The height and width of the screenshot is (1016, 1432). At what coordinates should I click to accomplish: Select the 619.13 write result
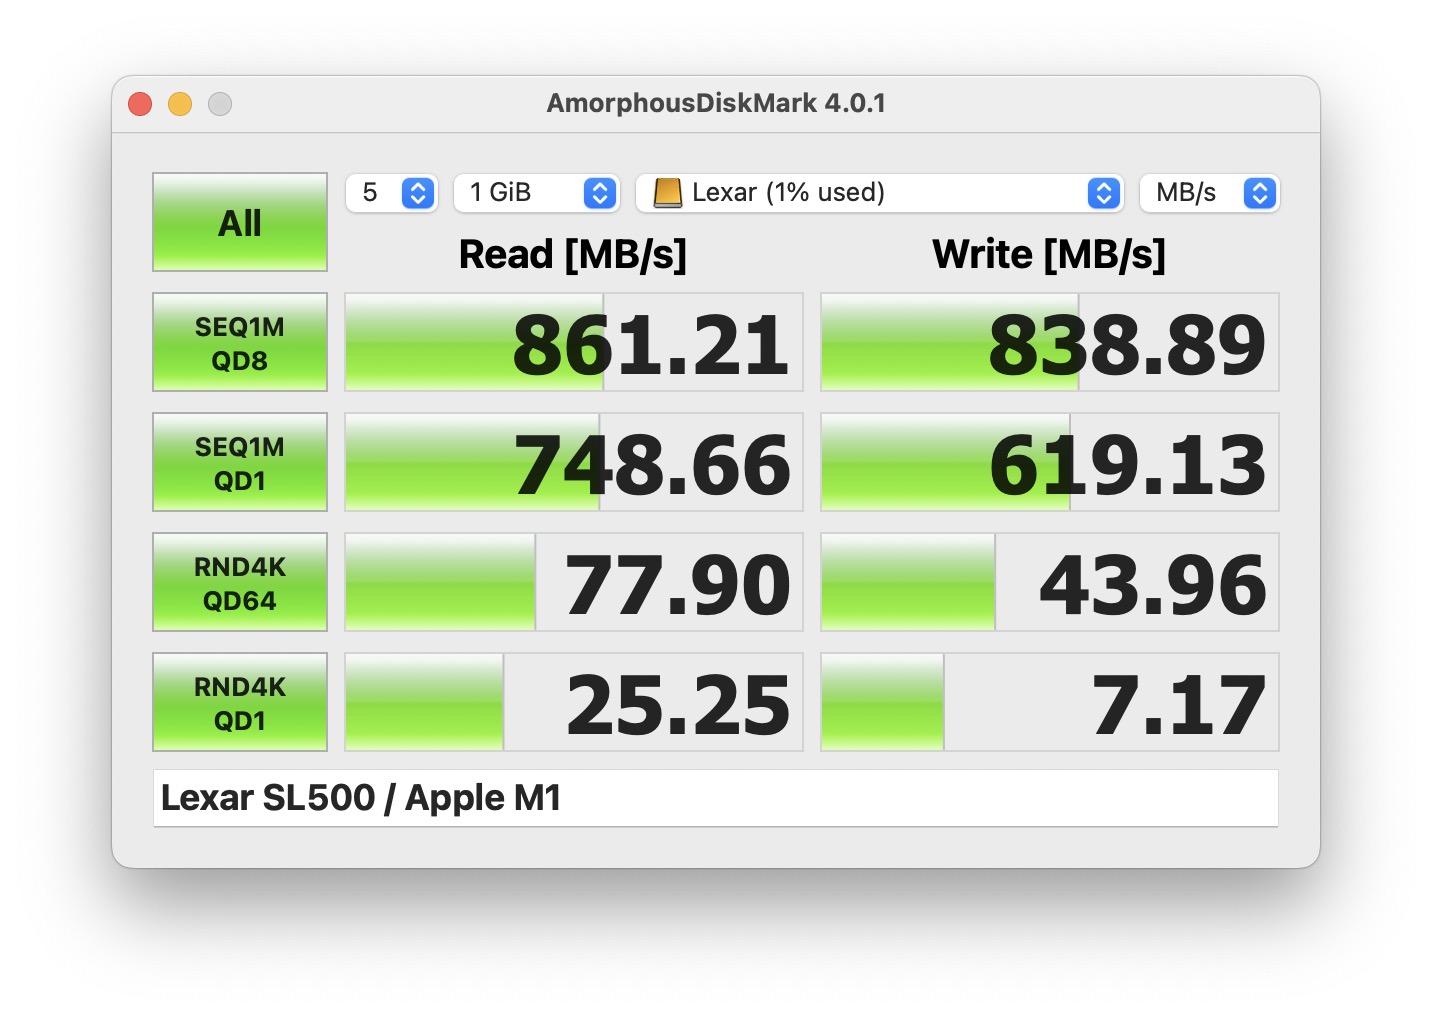click(1050, 462)
